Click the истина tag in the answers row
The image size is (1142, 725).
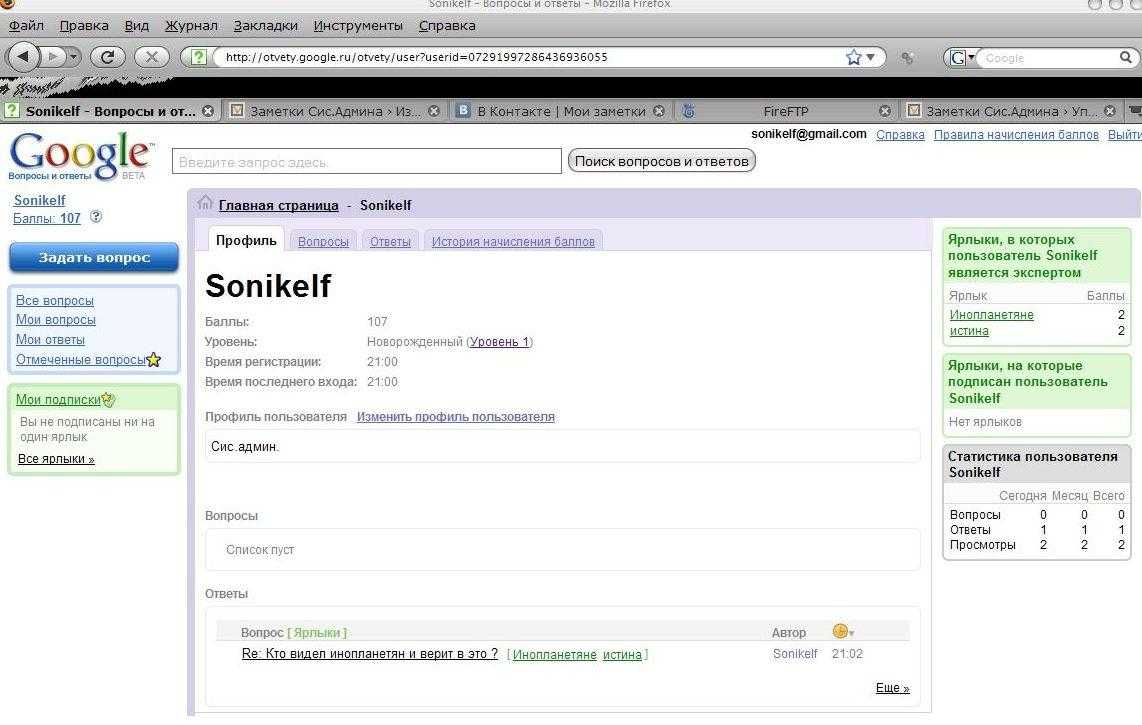click(x=622, y=654)
